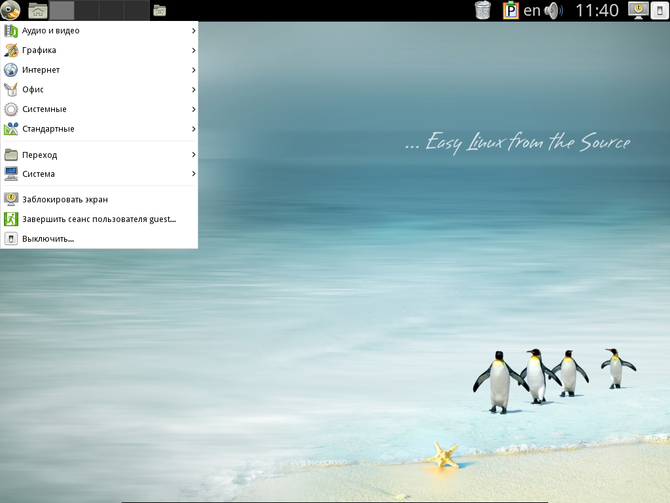Open the 'Система' menu entry
670x503 pixels.
point(99,174)
